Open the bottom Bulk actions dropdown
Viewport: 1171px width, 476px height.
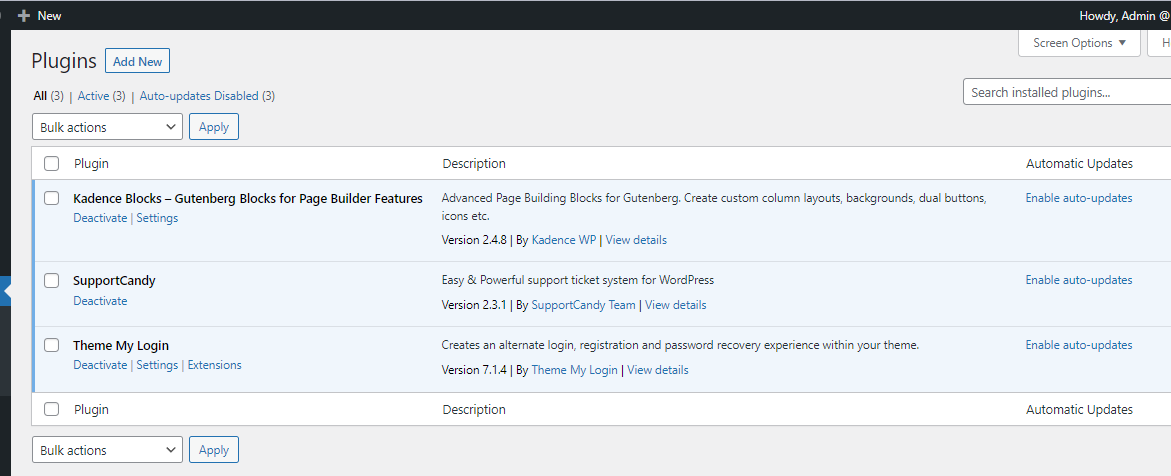click(x=108, y=450)
